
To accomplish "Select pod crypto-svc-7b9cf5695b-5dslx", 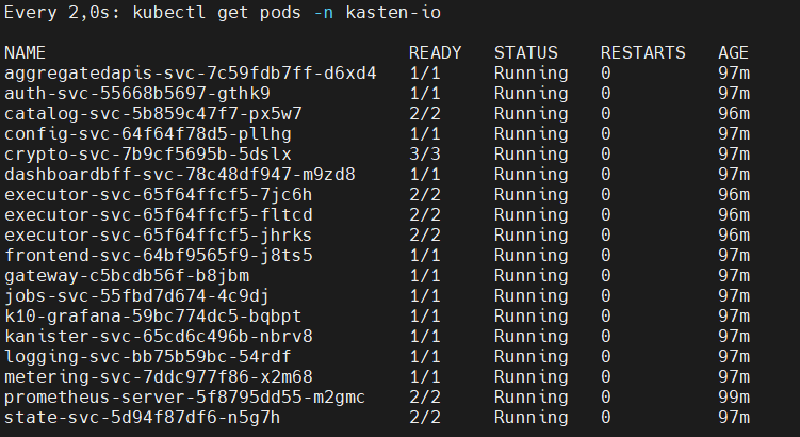I will (x=148, y=154).
